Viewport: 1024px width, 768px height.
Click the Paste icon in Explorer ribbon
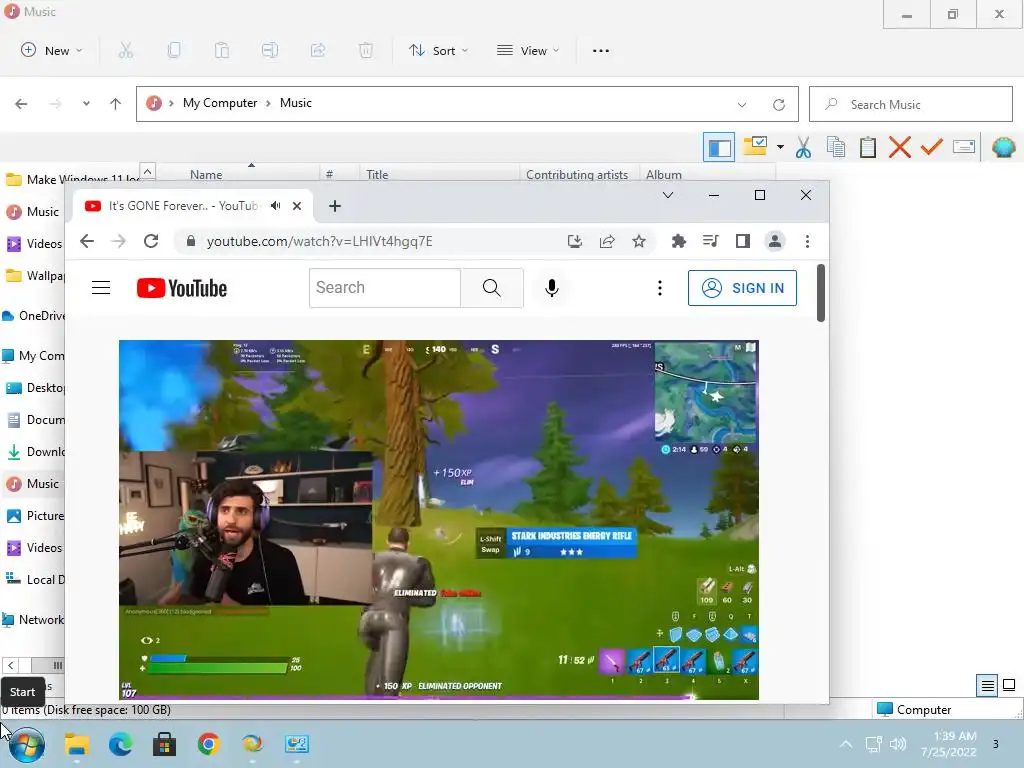tap(222, 50)
